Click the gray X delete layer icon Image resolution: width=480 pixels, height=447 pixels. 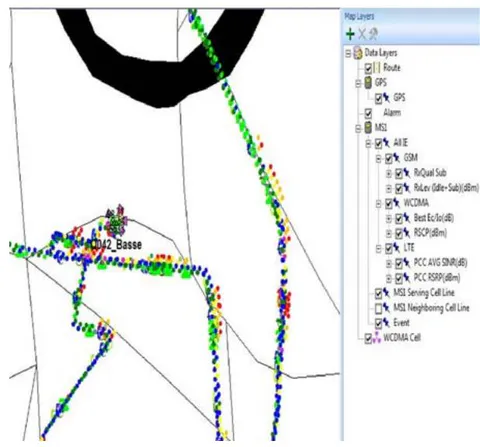pos(362,34)
